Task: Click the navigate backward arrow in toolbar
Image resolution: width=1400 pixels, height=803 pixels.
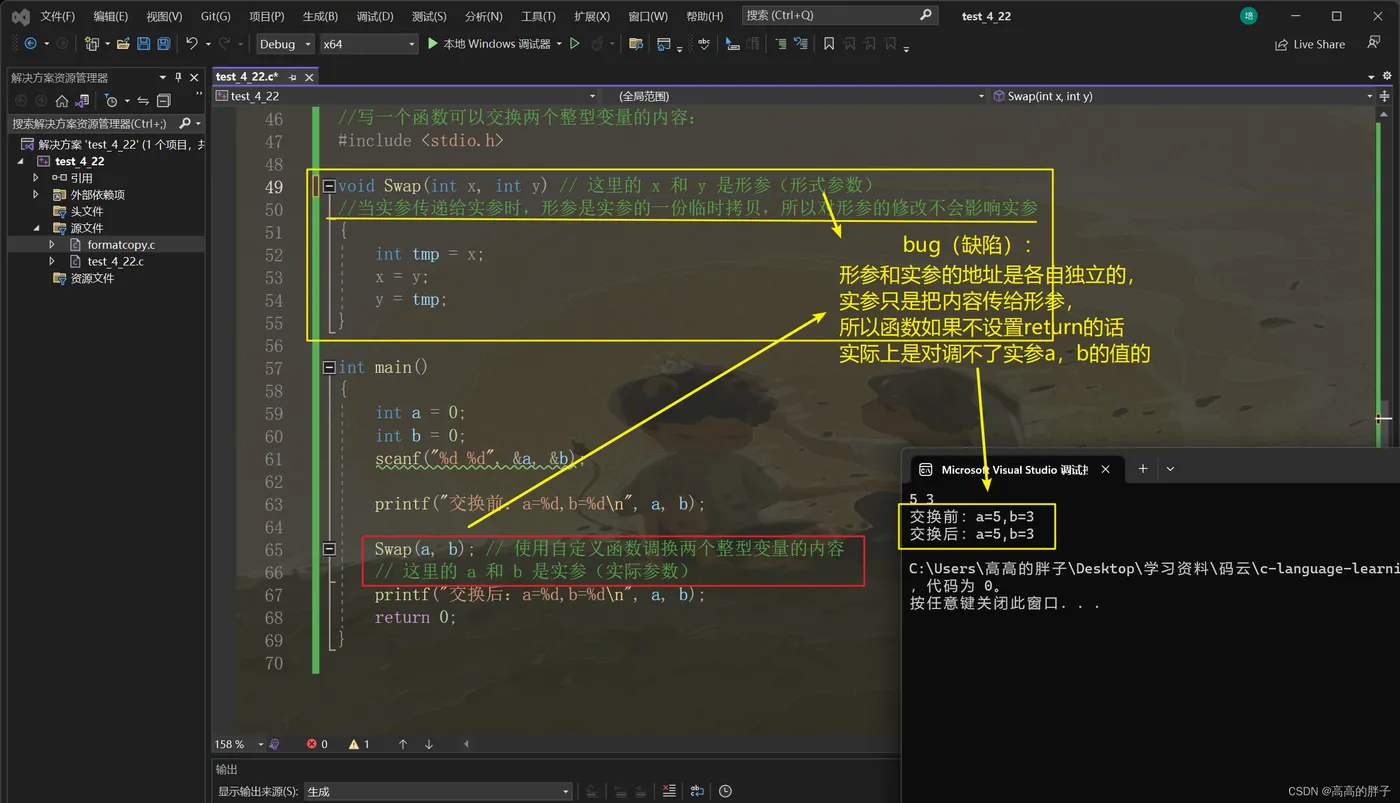Action: pos(30,44)
